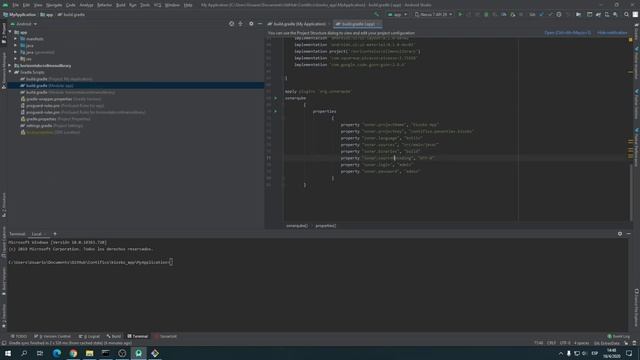The image size is (640, 360).
Task: Click the run gutter arrow beside properties
Action: click(276, 111)
